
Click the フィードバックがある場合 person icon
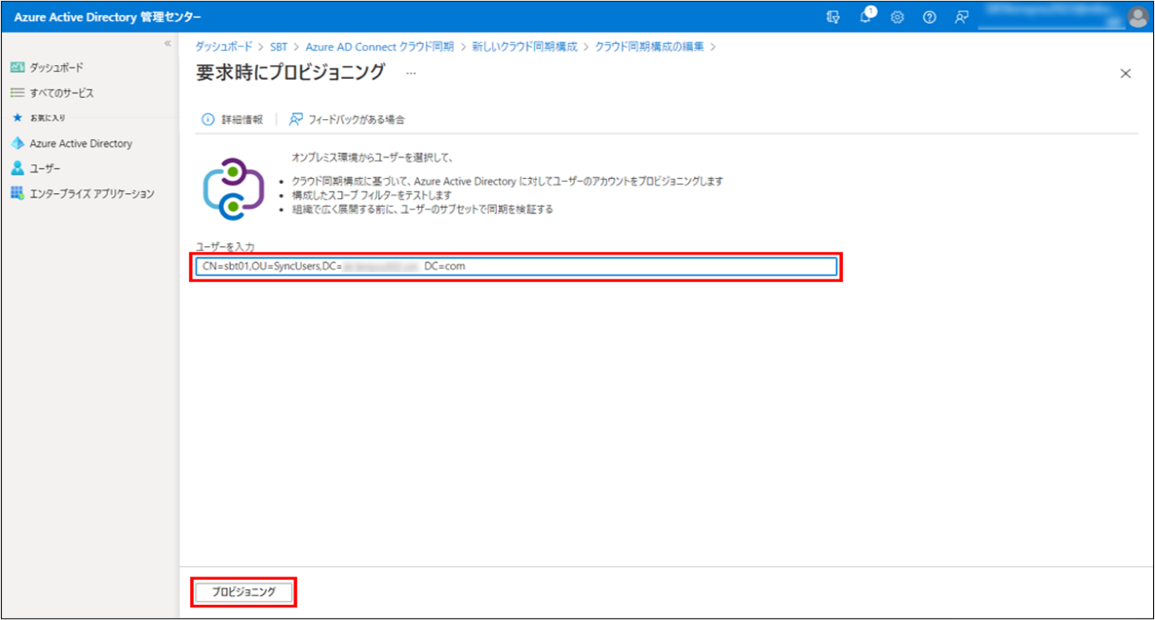tap(296, 119)
